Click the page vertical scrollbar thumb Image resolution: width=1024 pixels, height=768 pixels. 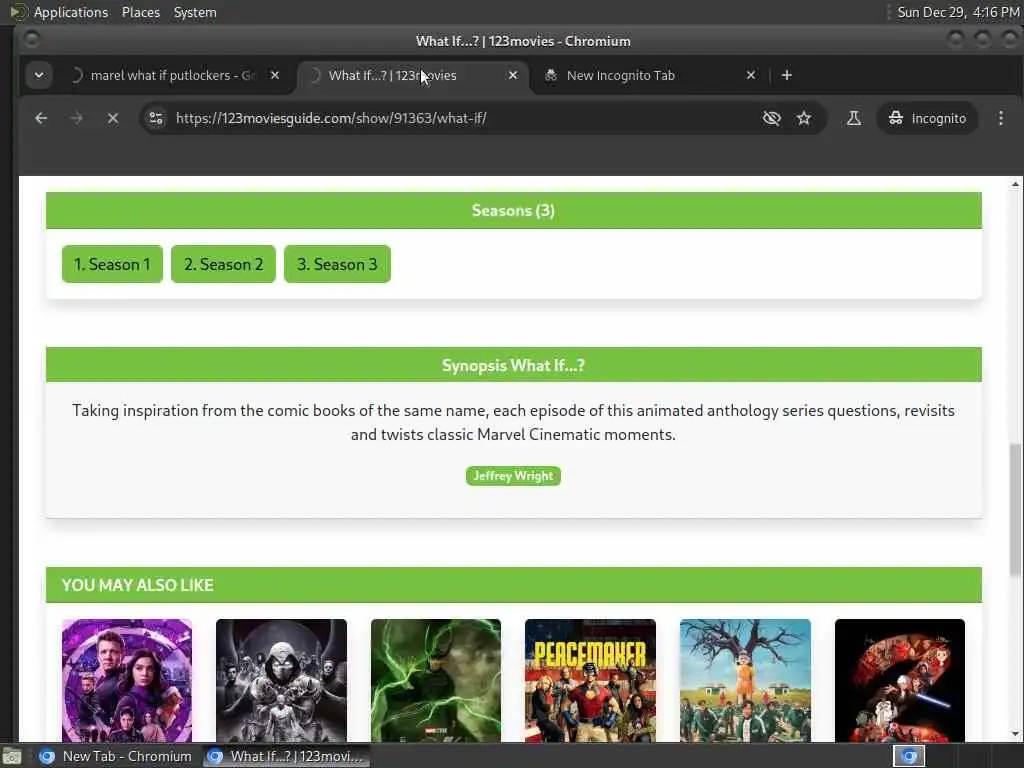click(x=1015, y=509)
